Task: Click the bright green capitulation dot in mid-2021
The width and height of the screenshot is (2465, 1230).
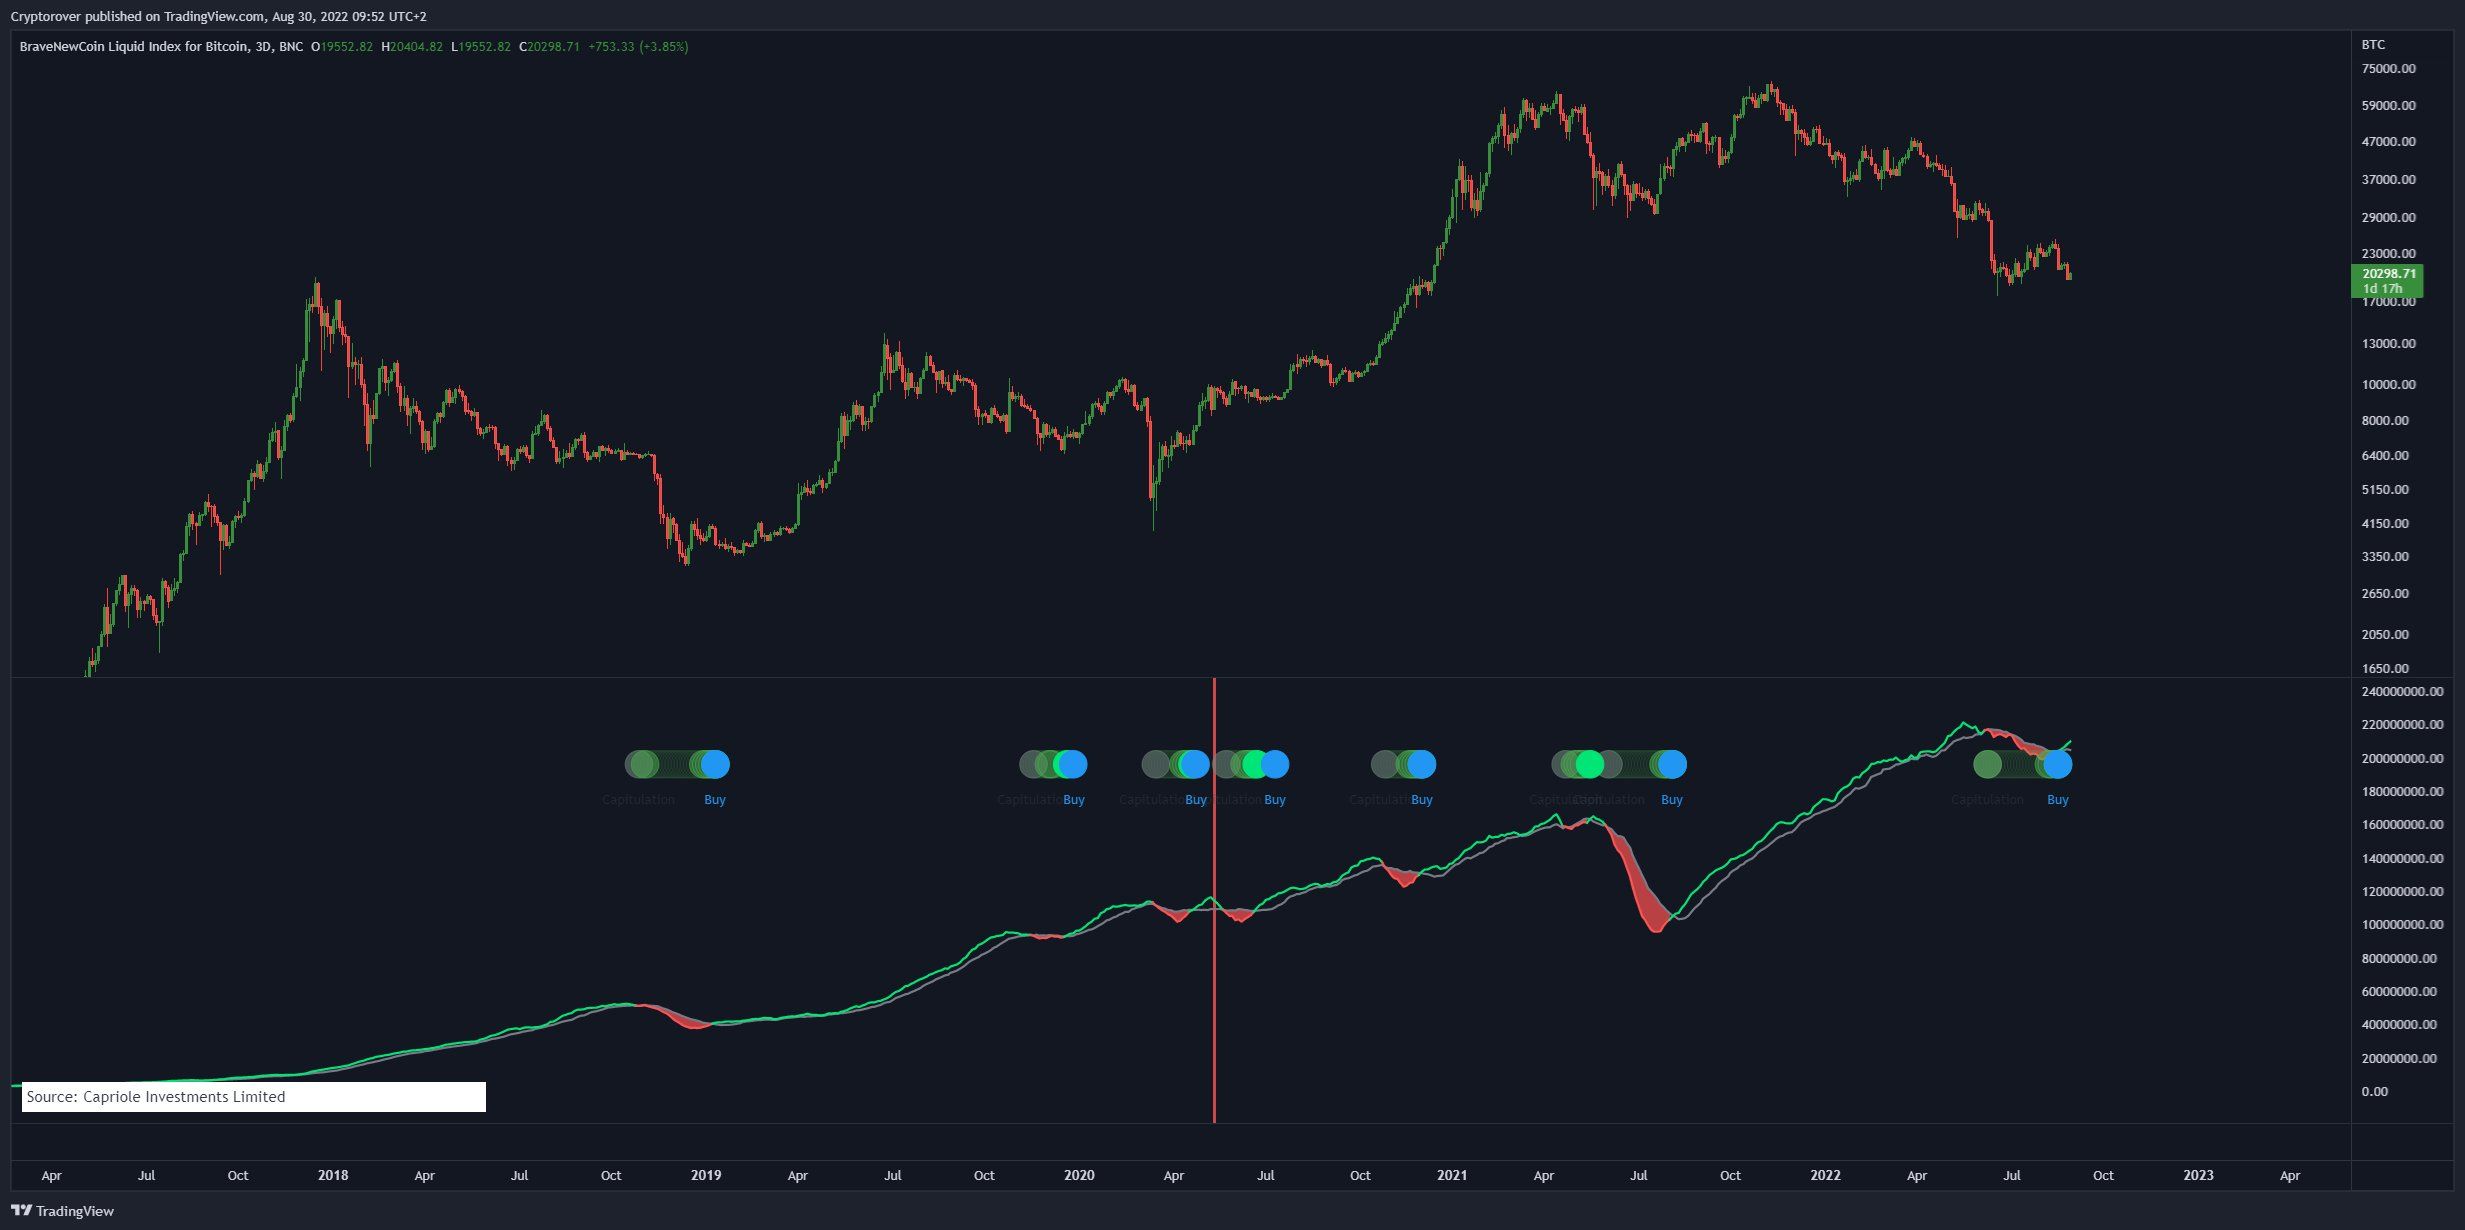Action: pyautogui.click(x=1589, y=765)
